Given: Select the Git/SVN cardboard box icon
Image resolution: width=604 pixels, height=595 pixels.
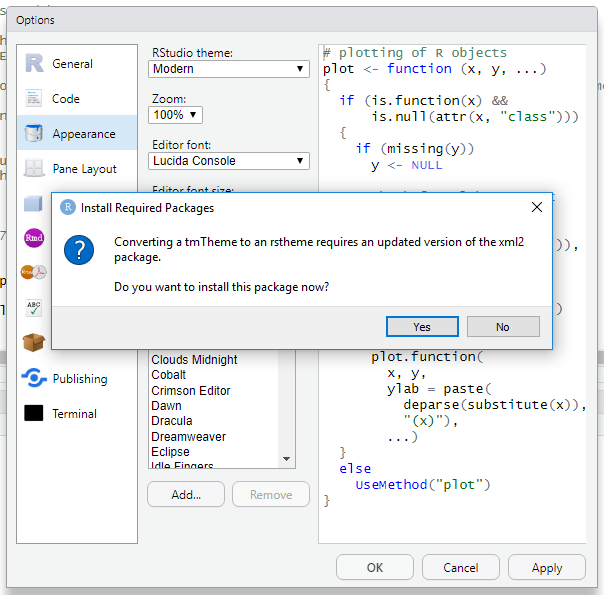Looking at the screenshot, I should pos(34,343).
